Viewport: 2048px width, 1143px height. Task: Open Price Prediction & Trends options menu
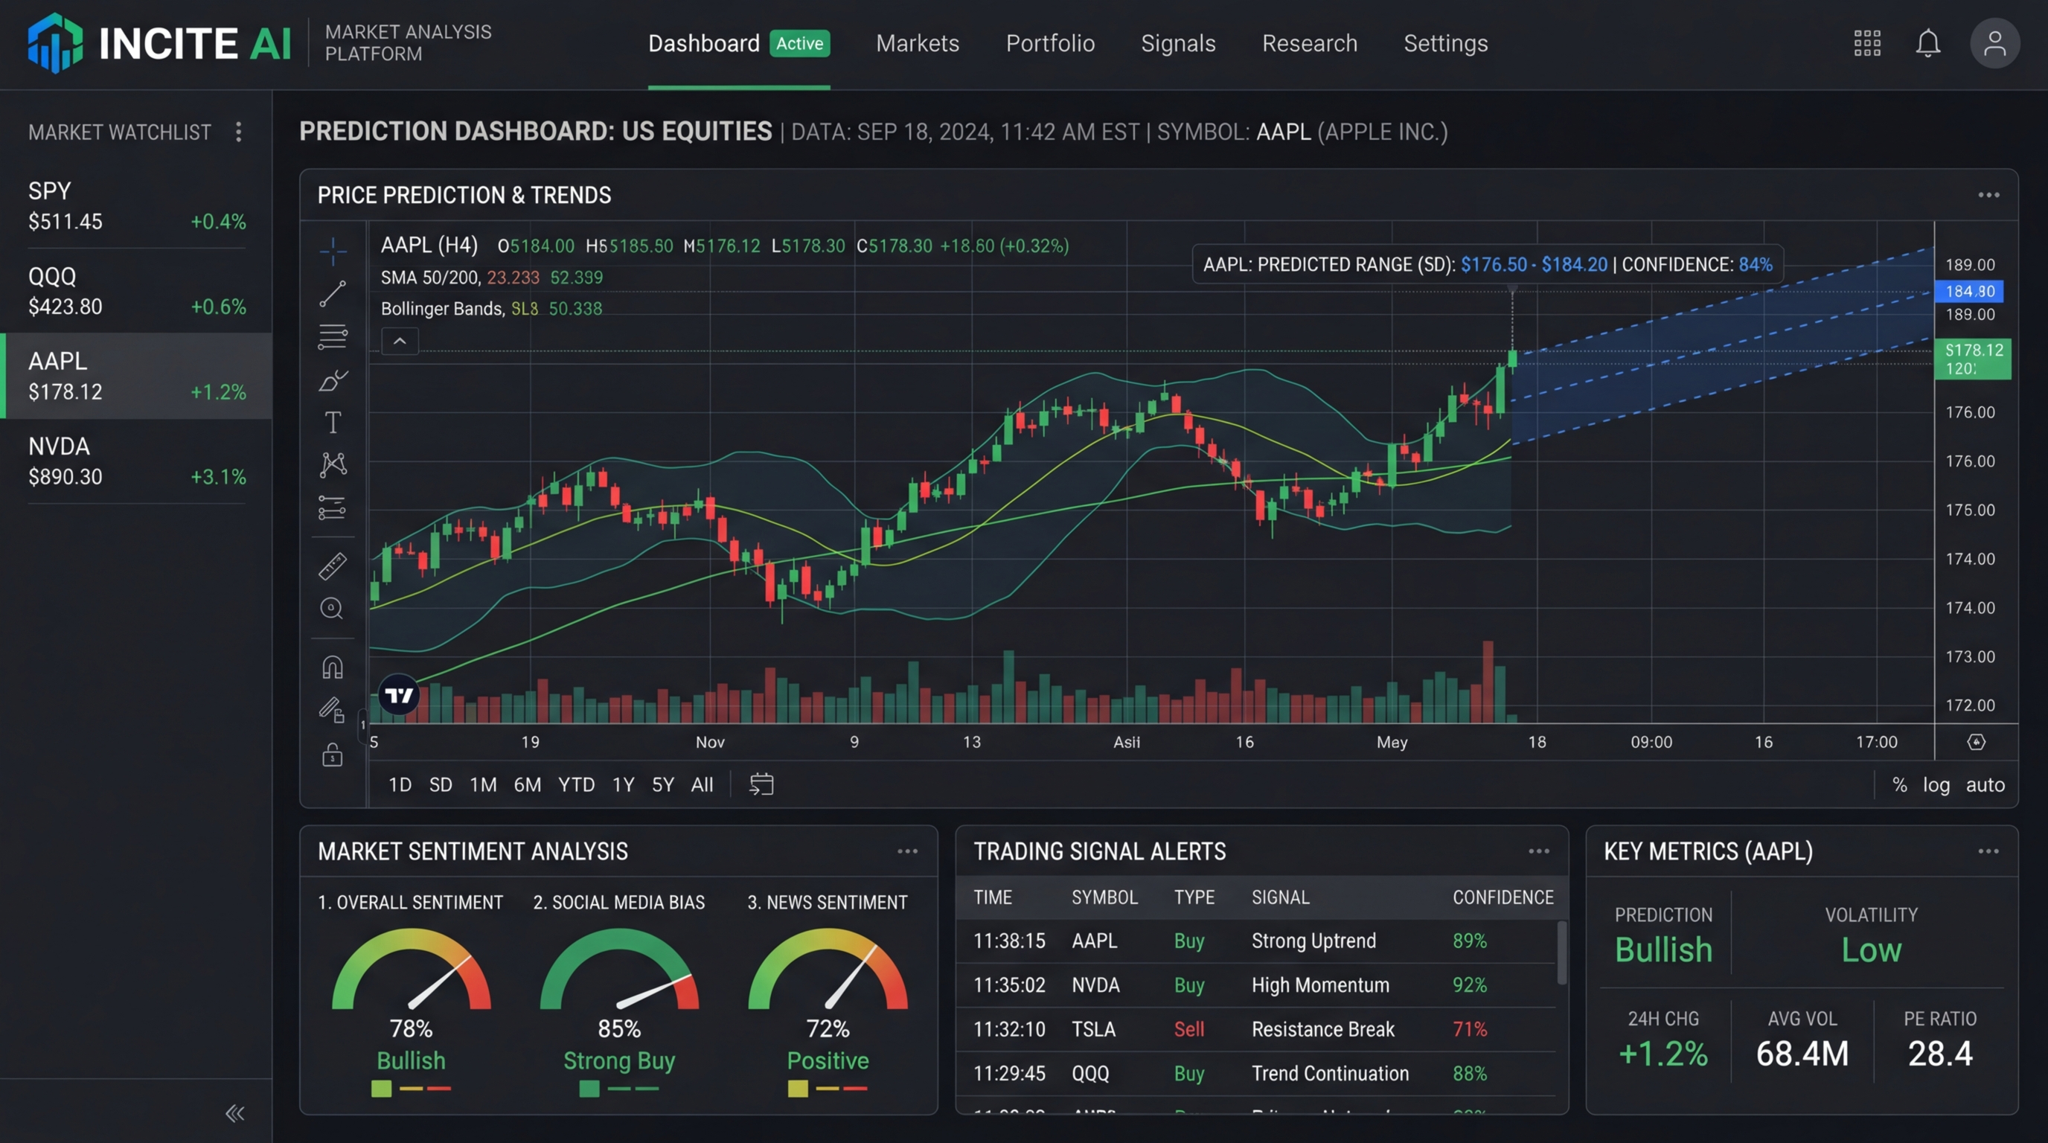point(1988,194)
